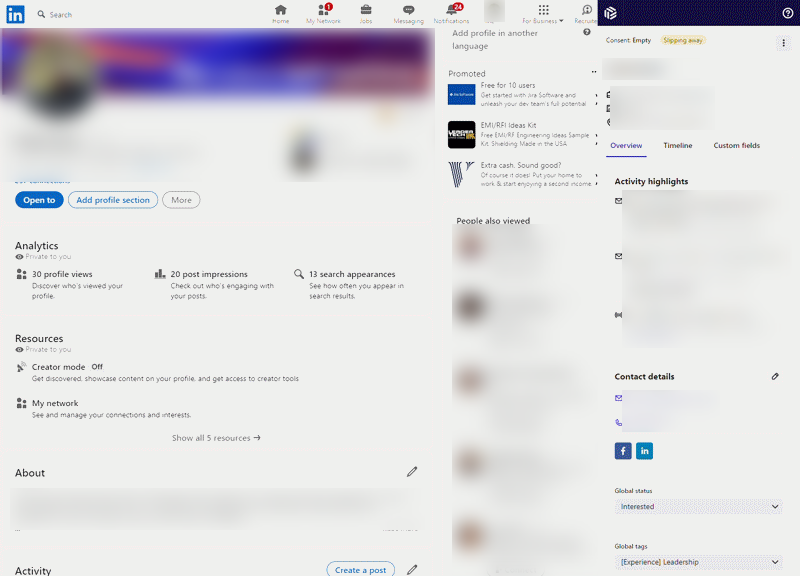Click the Leader Tech ad thumbnail
Image resolution: width=800 pixels, height=576 pixels.
coord(461,135)
